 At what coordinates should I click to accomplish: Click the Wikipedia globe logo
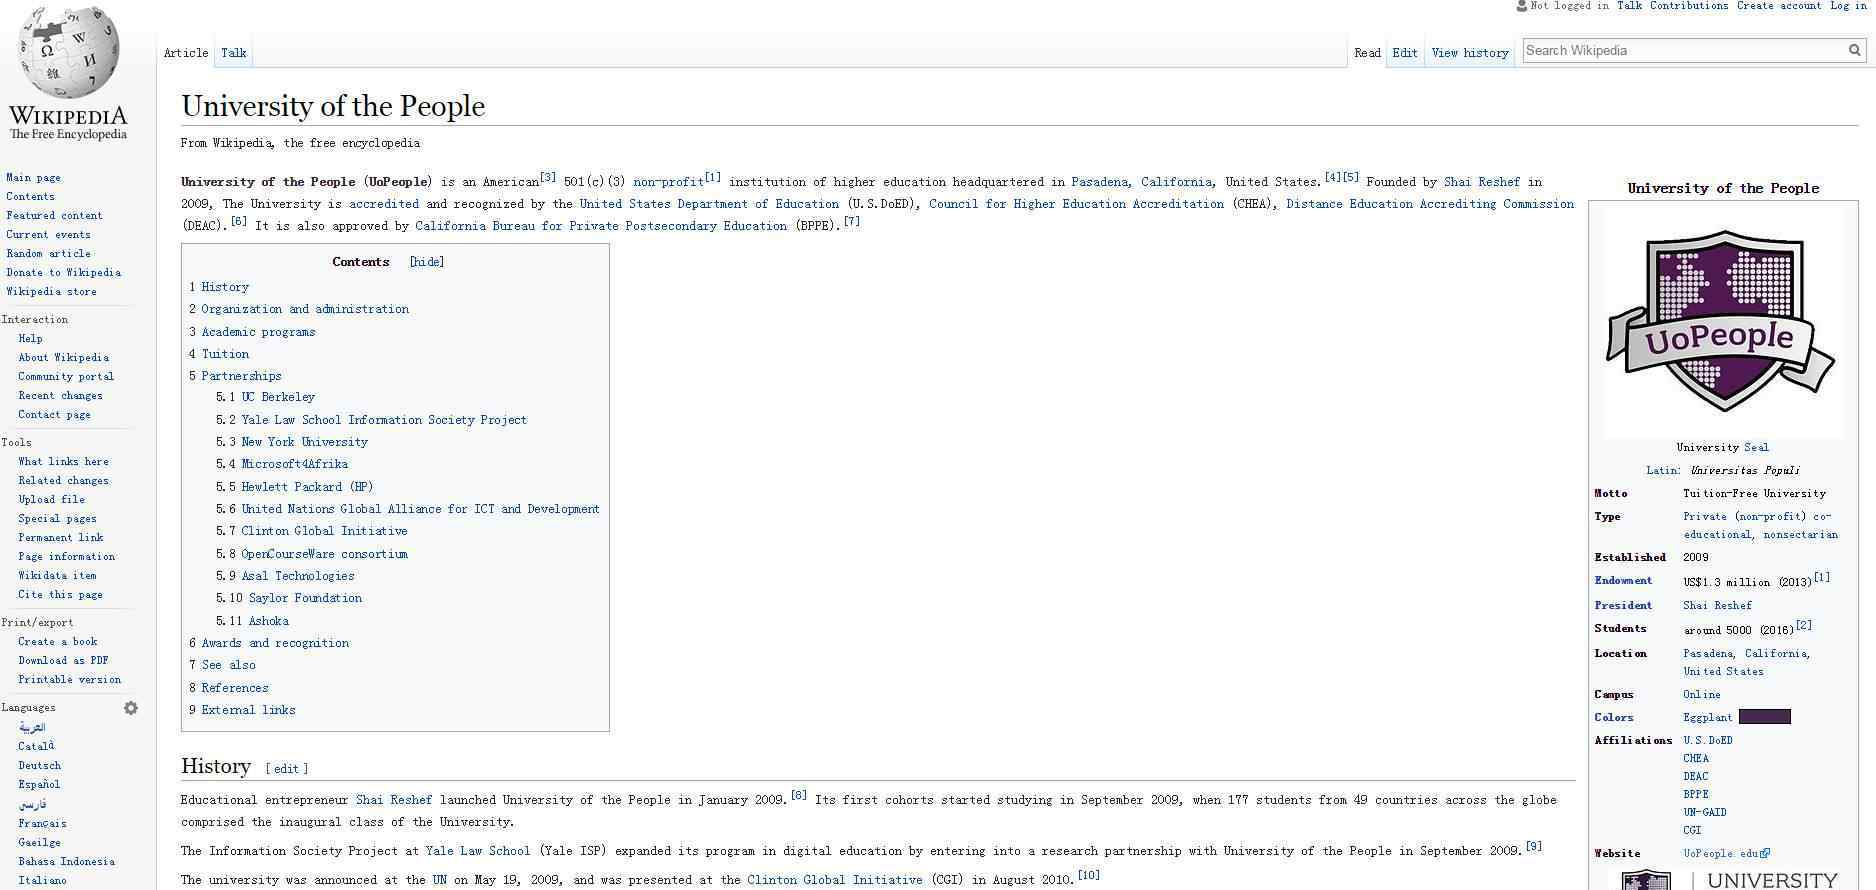coord(68,52)
